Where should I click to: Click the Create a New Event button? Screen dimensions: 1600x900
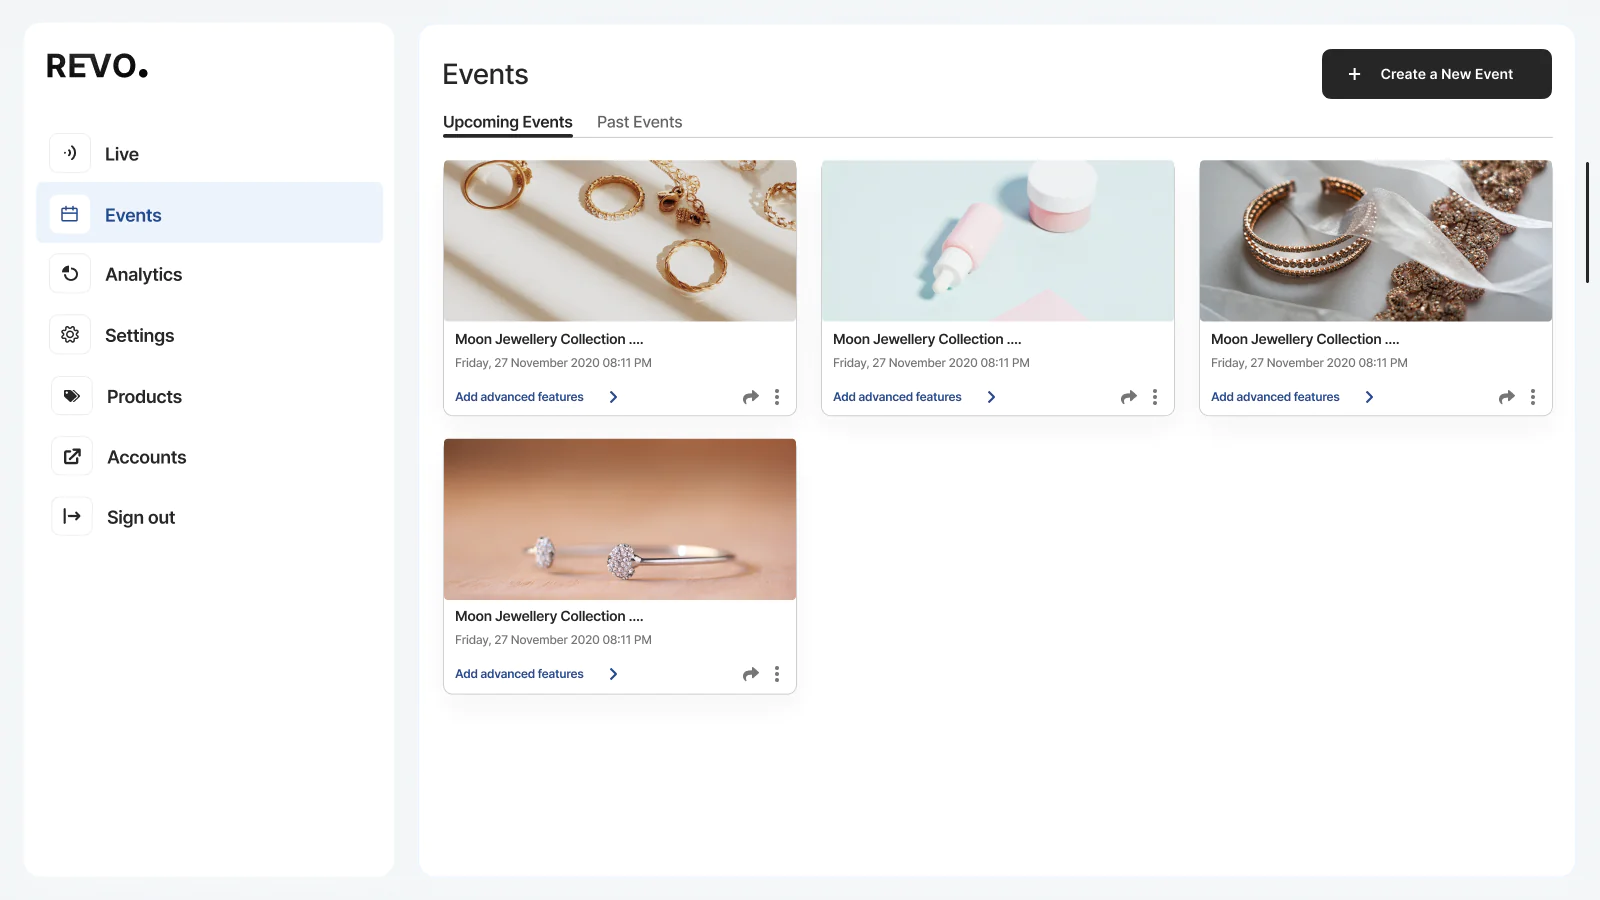click(1437, 74)
